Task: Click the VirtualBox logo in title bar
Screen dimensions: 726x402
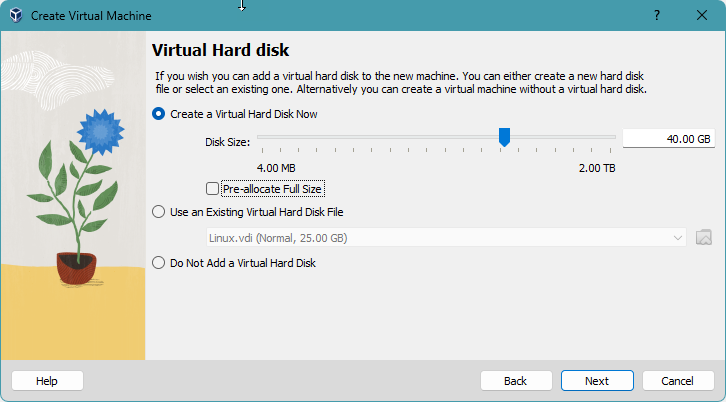Action: coord(16,16)
